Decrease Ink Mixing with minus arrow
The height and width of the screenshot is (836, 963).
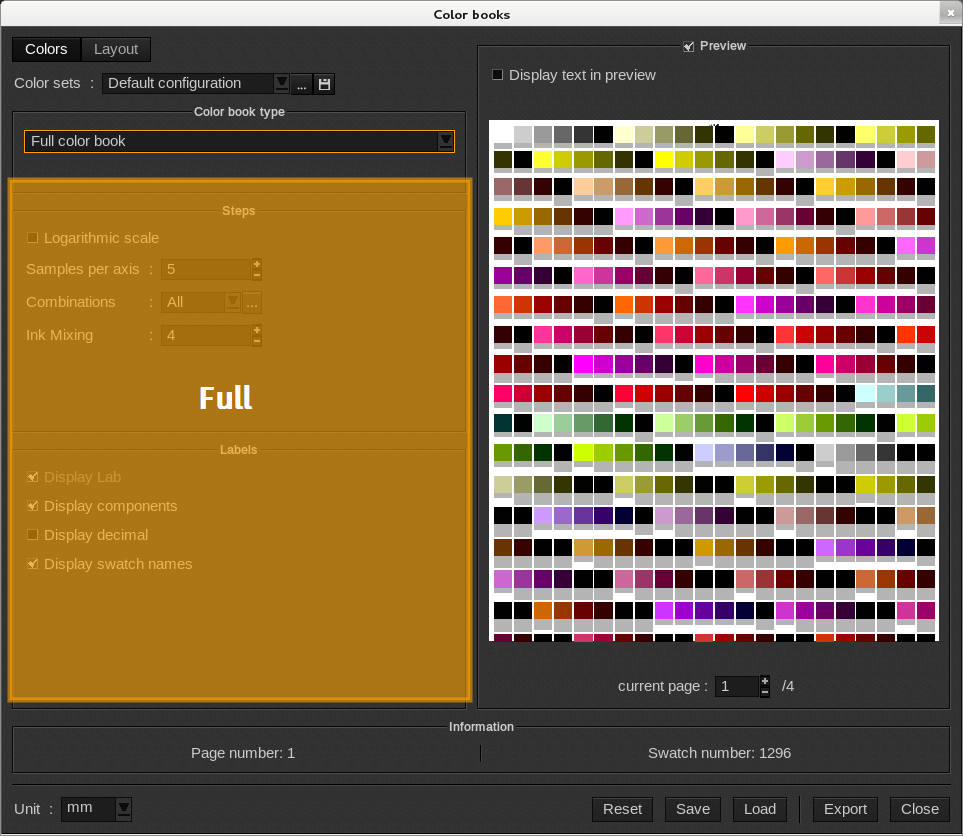pyautogui.click(x=257, y=341)
